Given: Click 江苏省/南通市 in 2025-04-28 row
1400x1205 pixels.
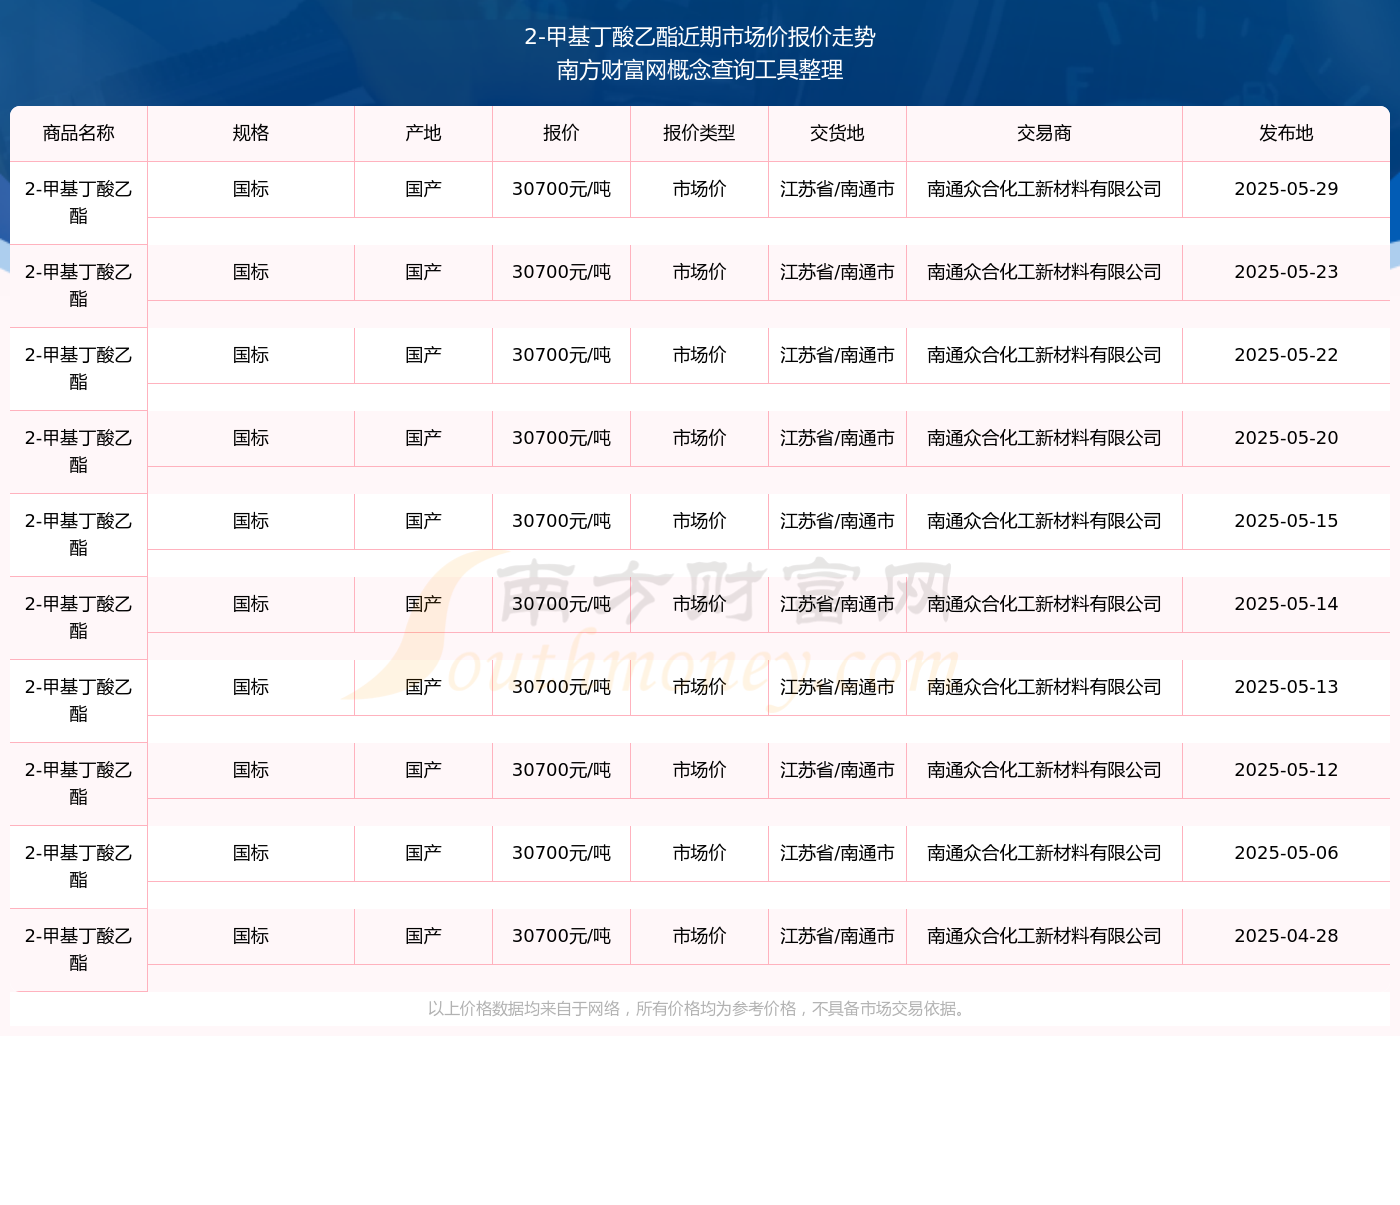Looking at the screenshot, I should click(x=838, y=936).
